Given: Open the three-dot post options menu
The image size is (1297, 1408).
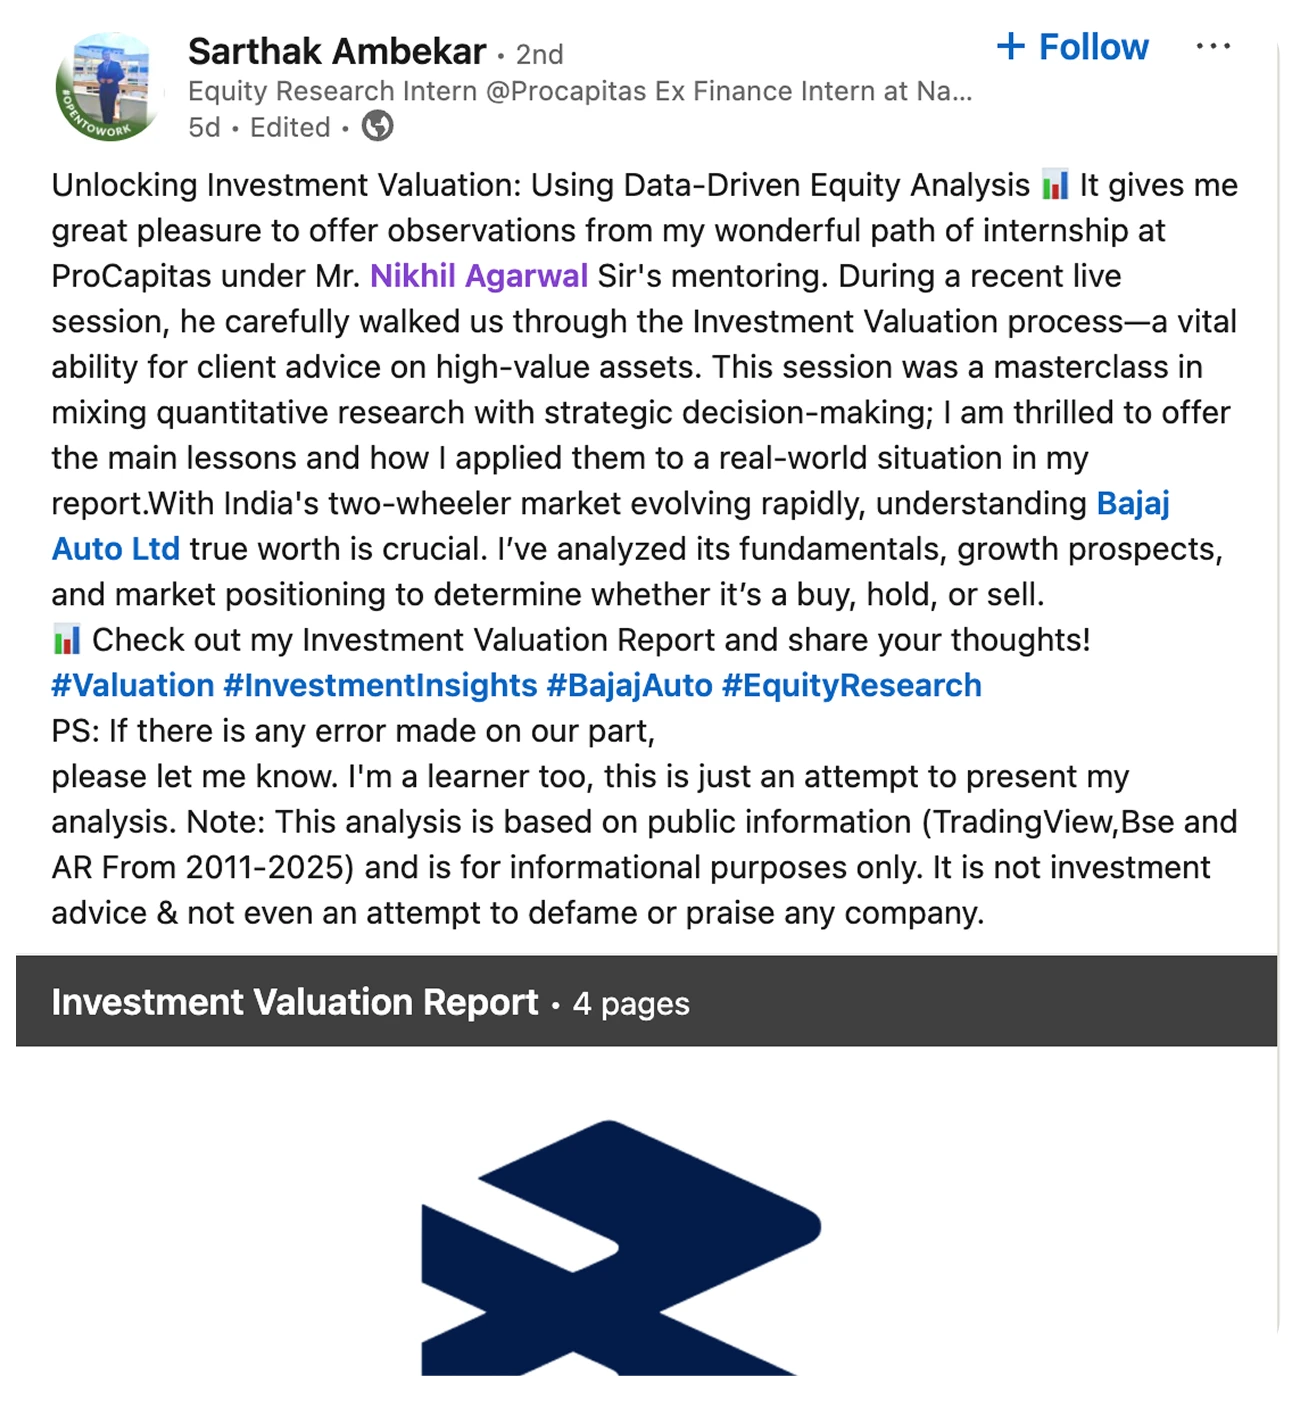Looking at the screenshot, I should (1212, 47).
